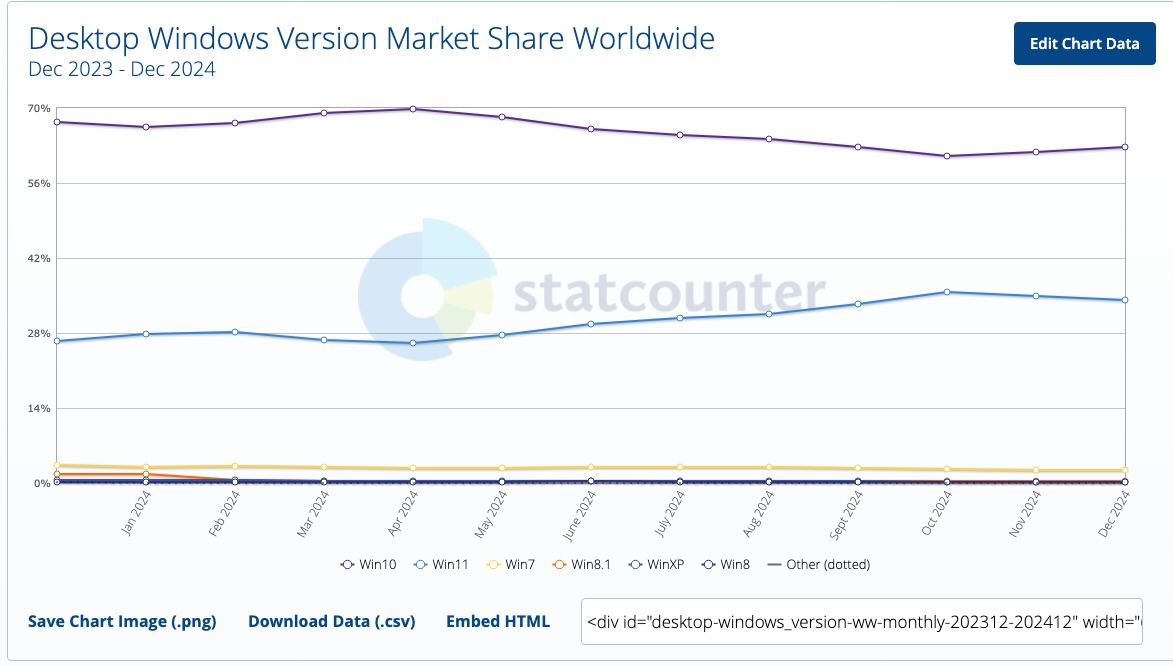Click Win8.1 data point for Jan 2024
This screenshot has height=666, width=1173.
pyautogui.click(x=146, y=474)
